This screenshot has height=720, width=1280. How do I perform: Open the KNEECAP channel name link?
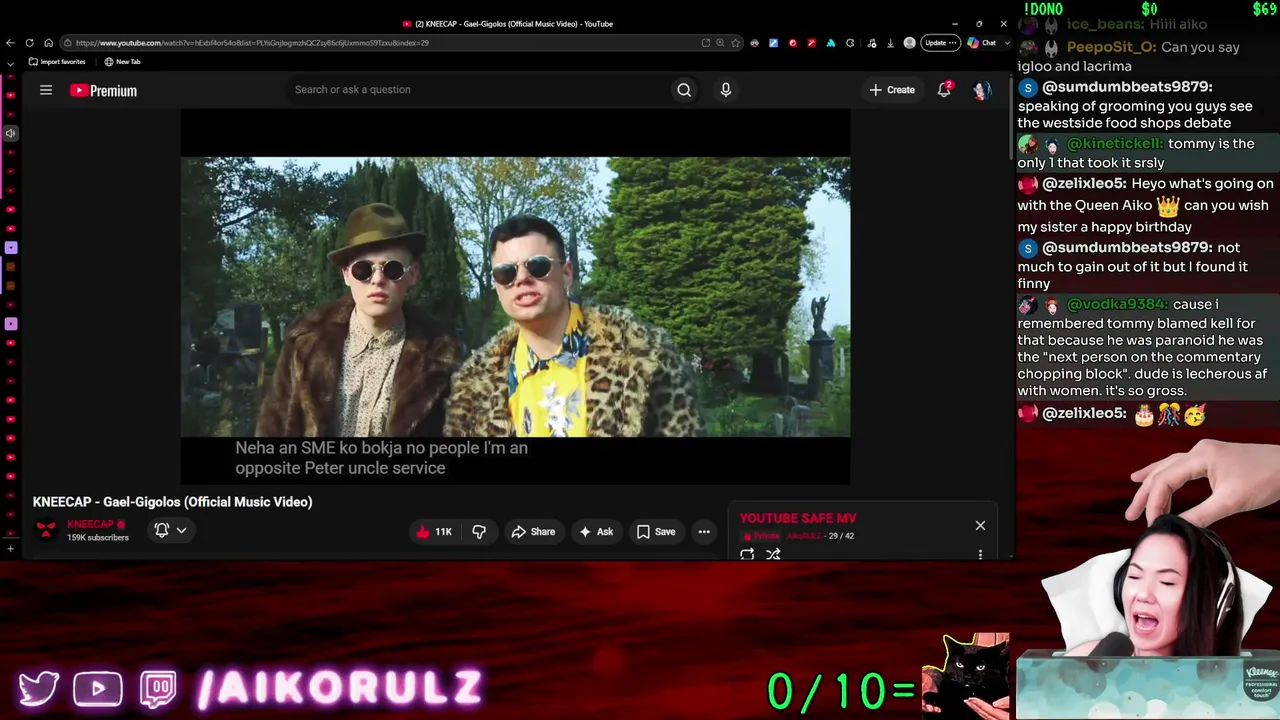(x=90, y=524)
